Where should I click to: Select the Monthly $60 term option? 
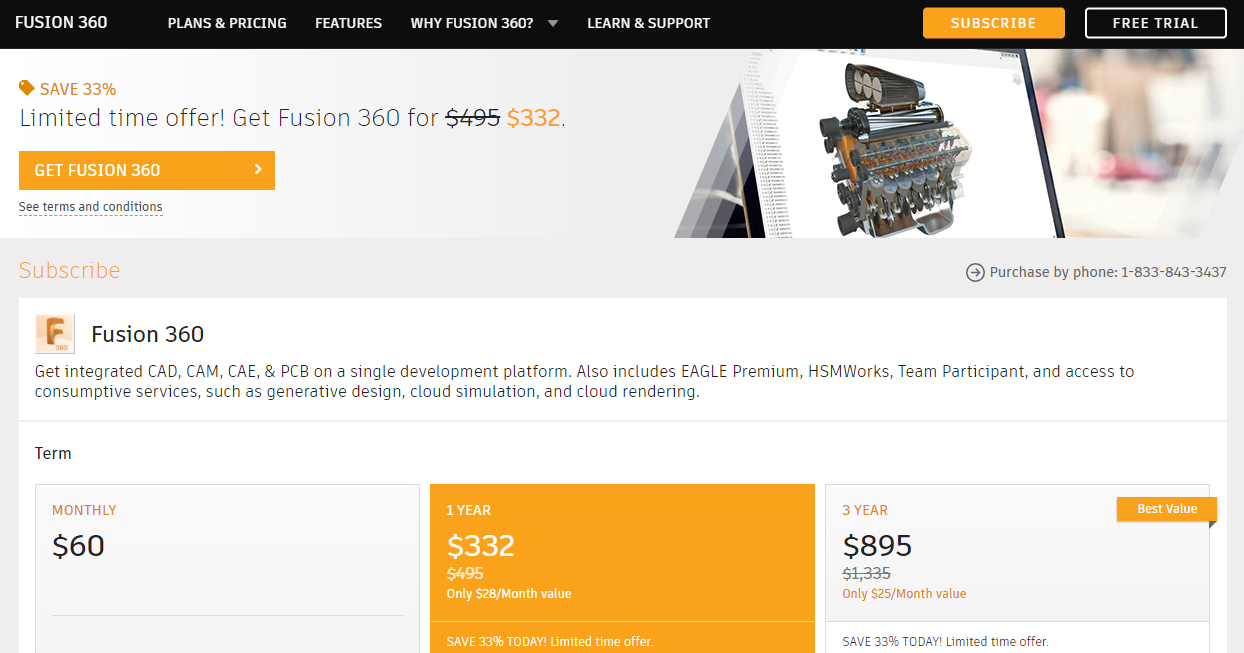[228, 569]
